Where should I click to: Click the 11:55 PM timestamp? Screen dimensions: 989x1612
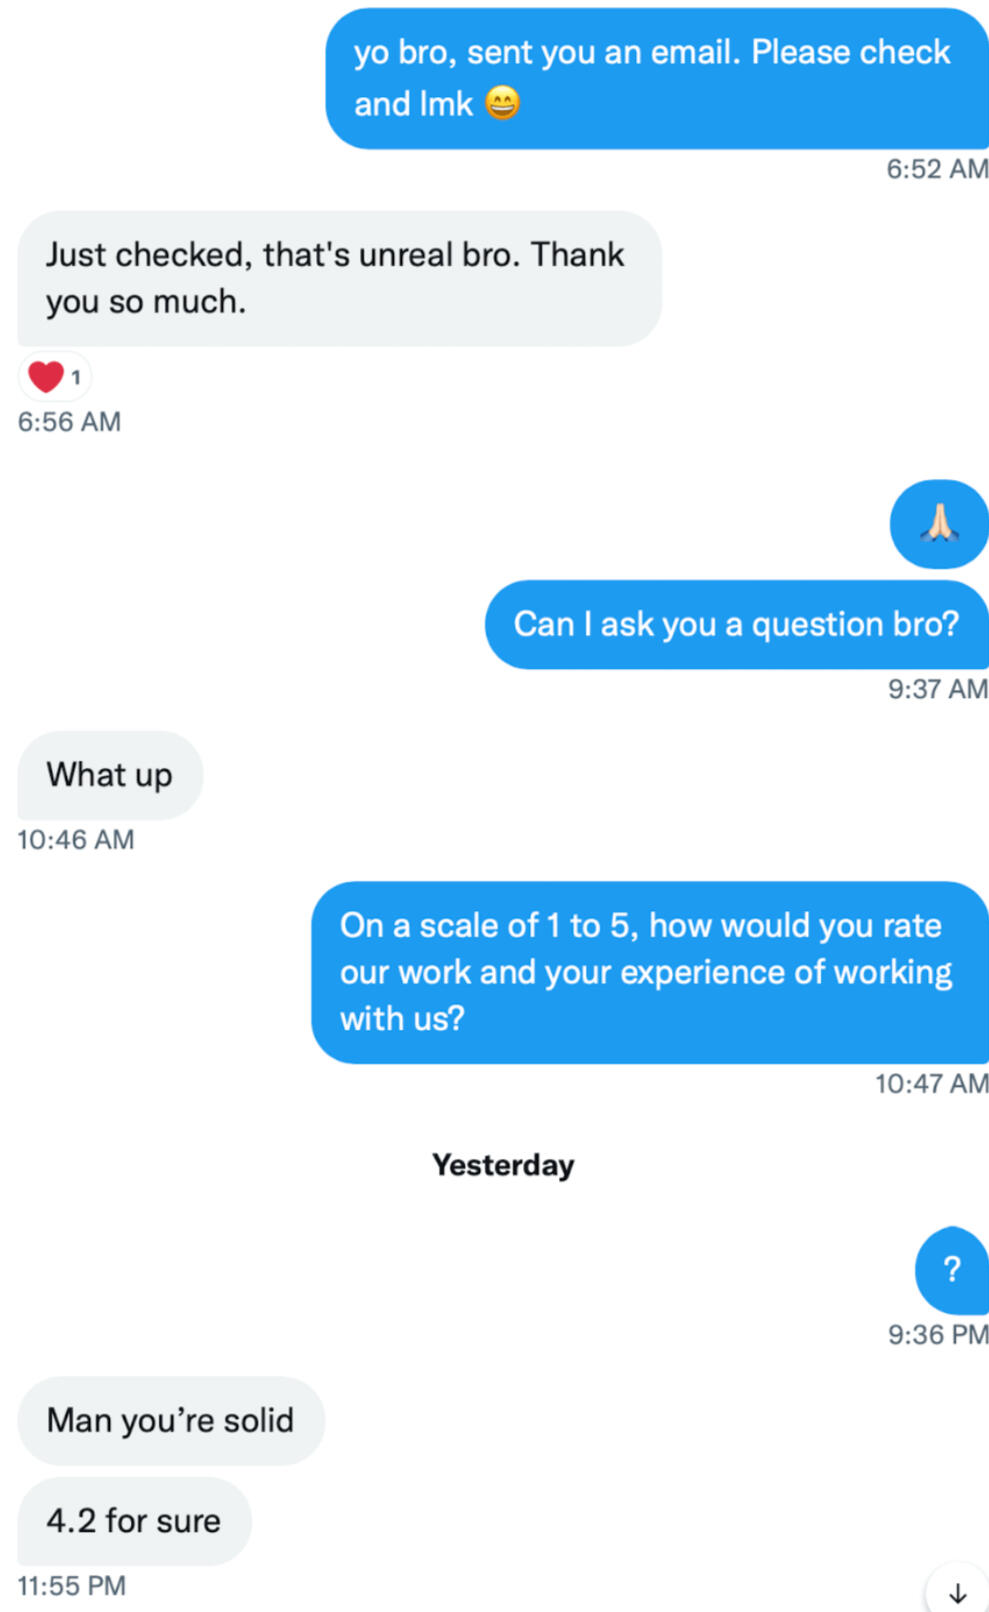[x=72, y=1586]
